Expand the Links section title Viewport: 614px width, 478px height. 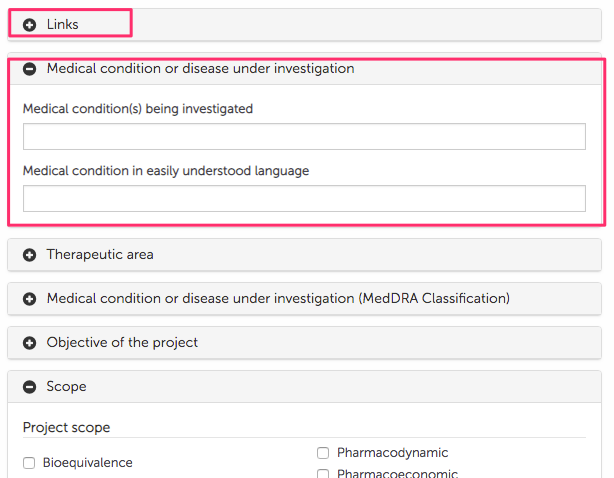[x=62, y=24]
